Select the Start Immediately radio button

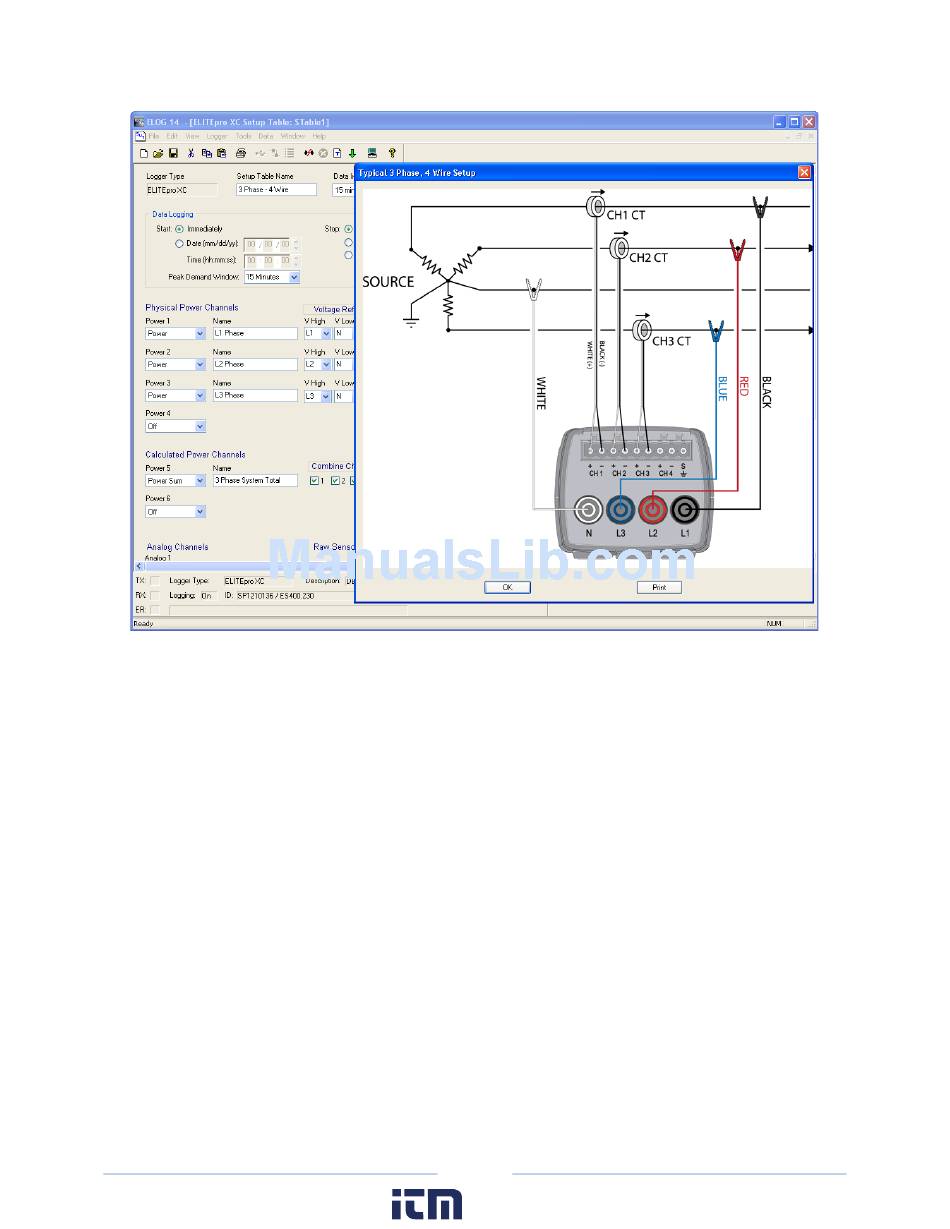[180, 228]
